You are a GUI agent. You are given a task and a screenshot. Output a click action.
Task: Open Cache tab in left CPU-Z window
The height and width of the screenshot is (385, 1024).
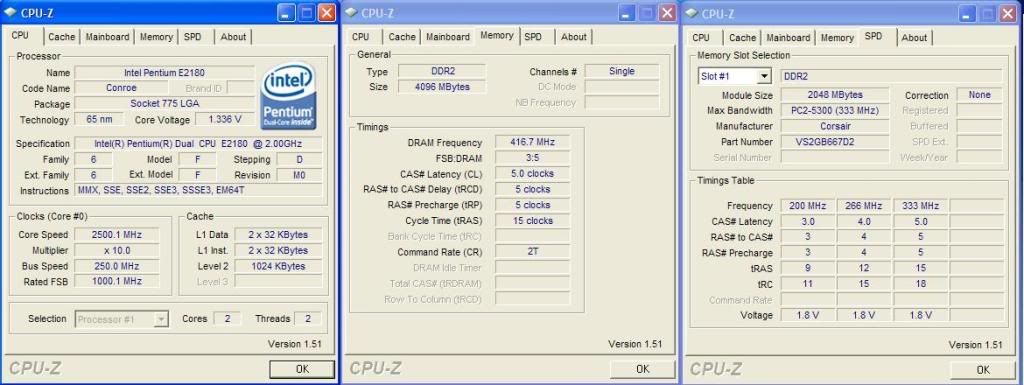[x=61, y=37]
